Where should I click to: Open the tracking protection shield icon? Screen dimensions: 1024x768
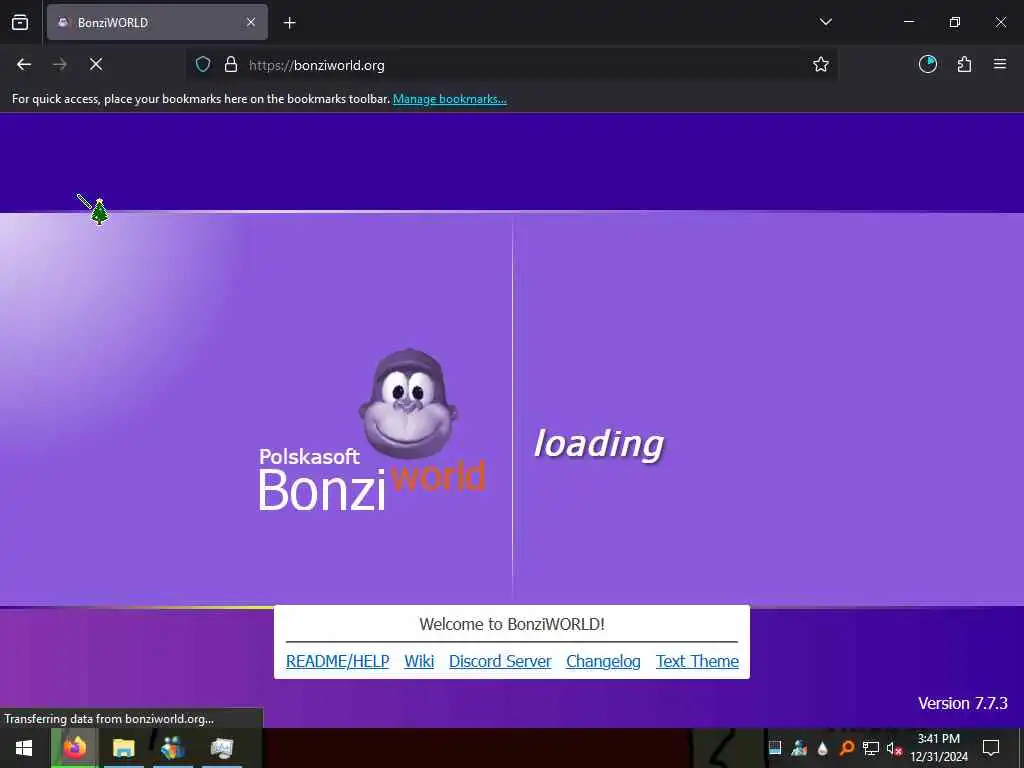click(x=203, y=65)
